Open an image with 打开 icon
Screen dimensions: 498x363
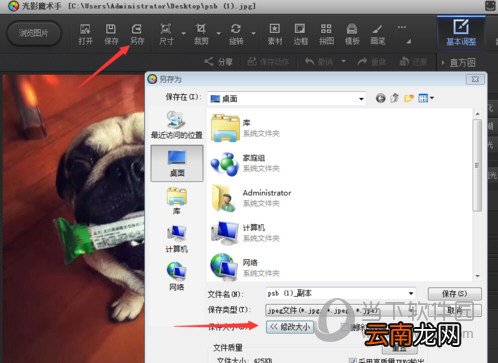pos(85,34)
